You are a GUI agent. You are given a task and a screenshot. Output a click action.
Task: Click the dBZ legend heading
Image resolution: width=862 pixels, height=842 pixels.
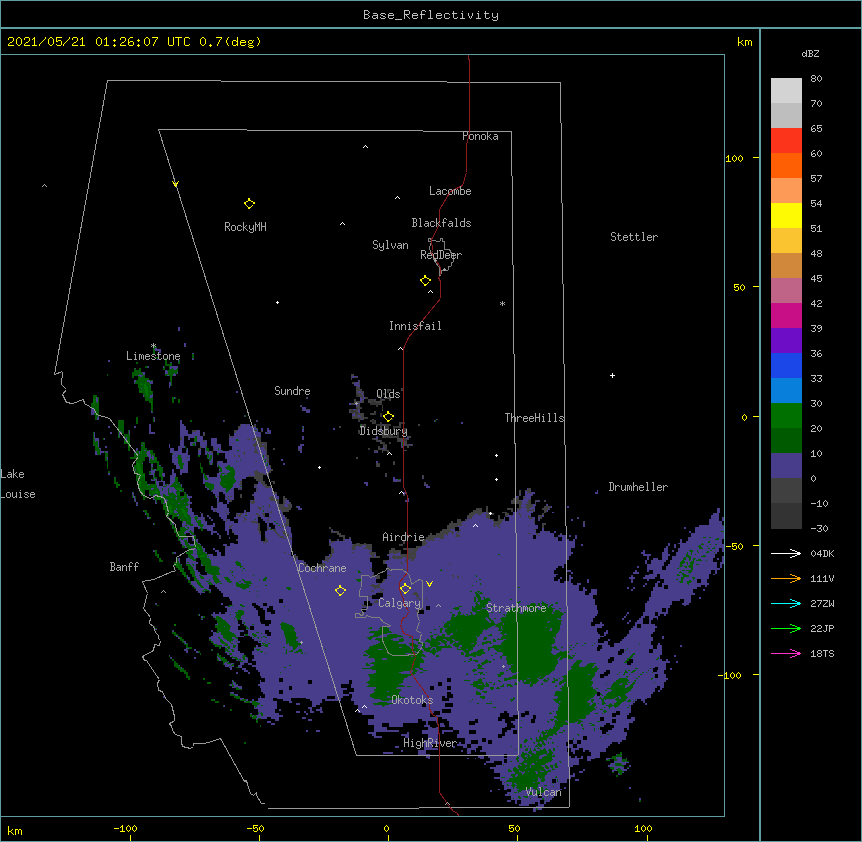pos(810,54)
